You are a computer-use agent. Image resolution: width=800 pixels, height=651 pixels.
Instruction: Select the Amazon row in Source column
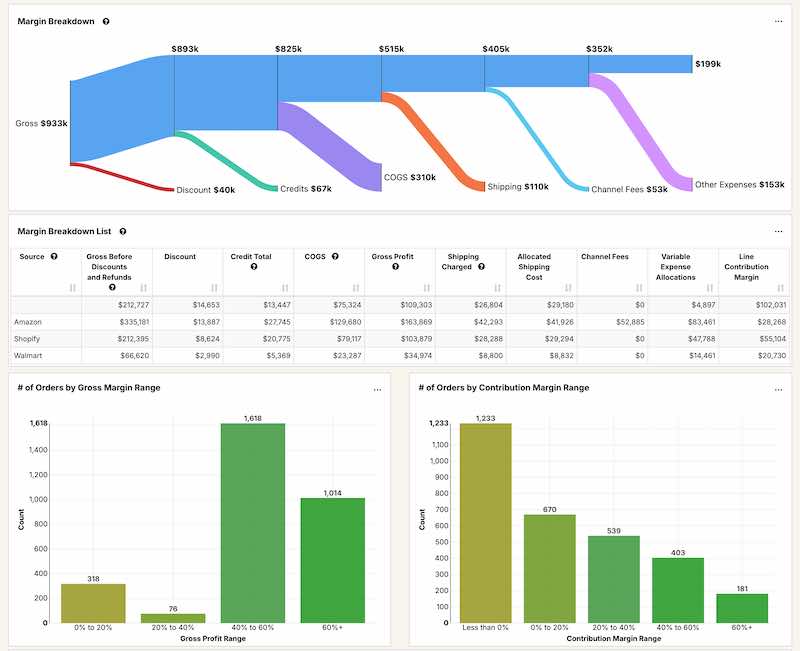tap(30, 322)
